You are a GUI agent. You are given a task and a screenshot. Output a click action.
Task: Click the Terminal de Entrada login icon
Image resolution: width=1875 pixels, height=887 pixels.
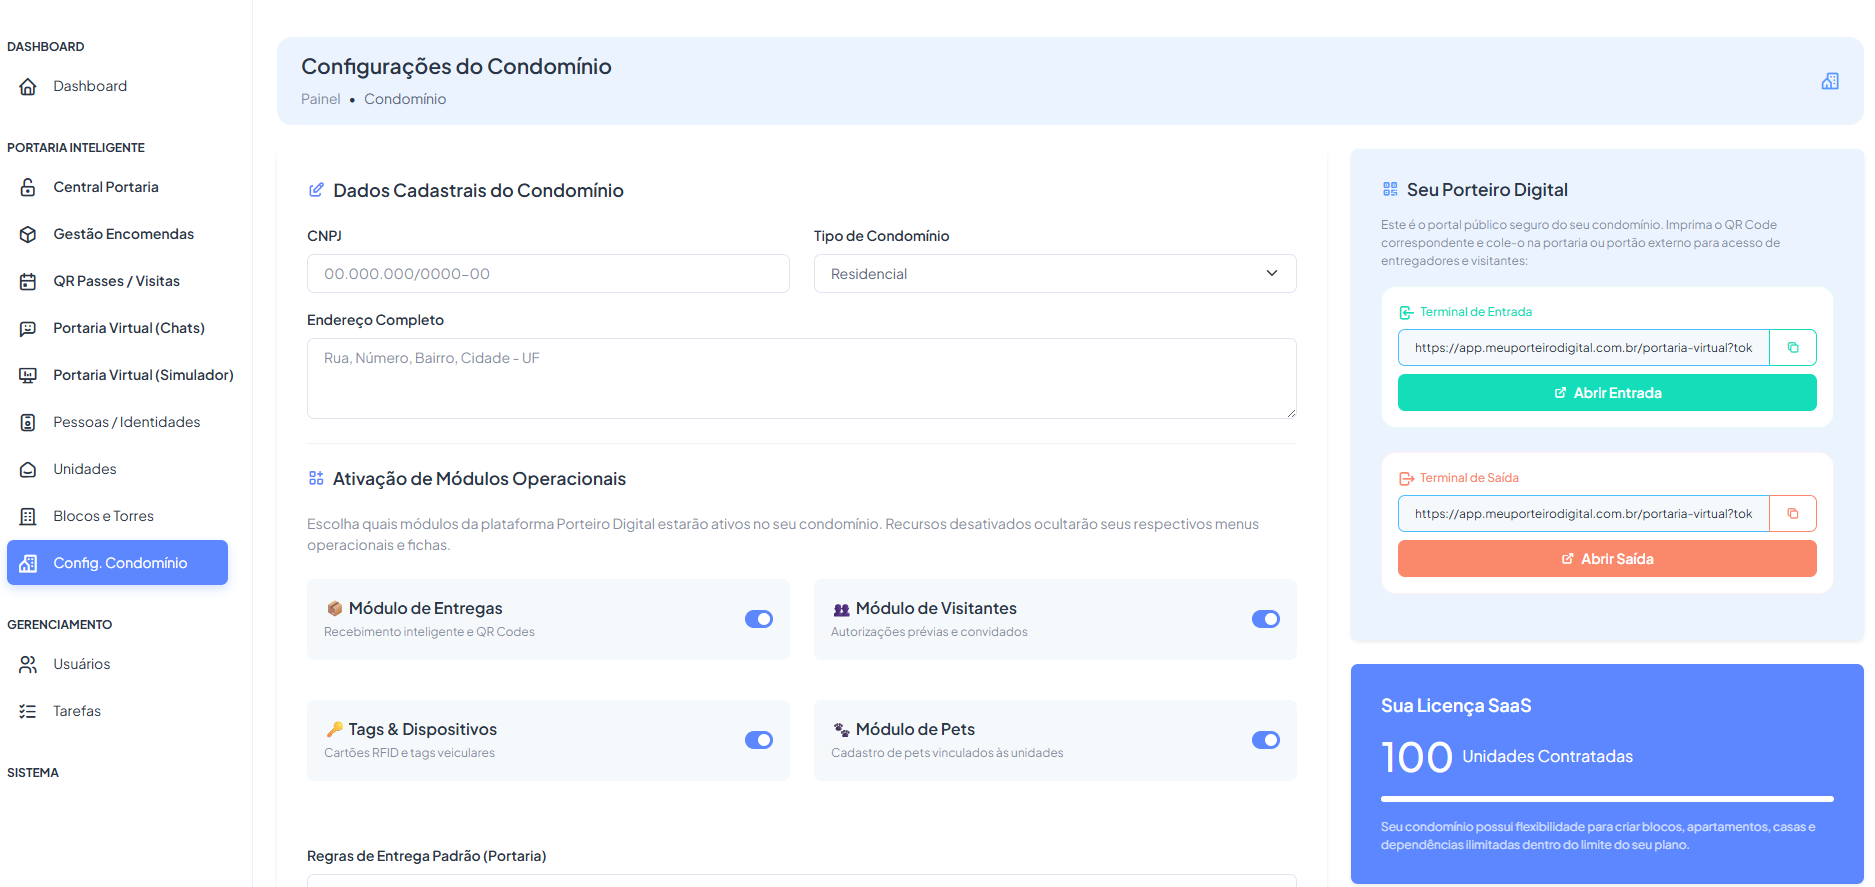1406,312
